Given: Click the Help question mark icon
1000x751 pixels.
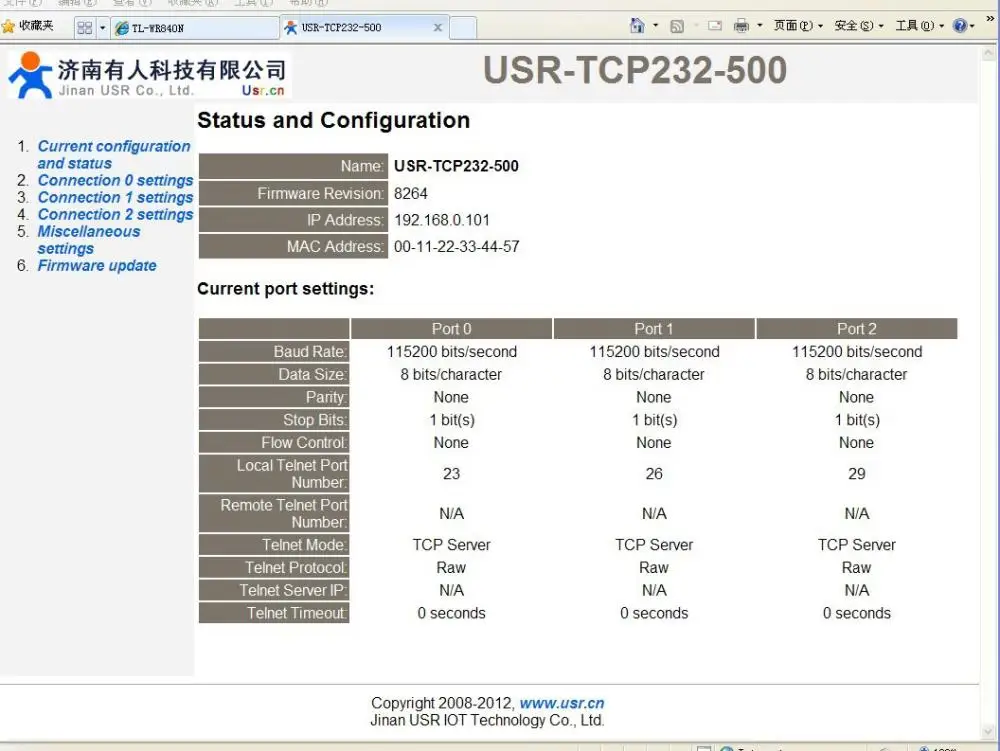Looking at the screenshot, I should click(x=960, y=26).
